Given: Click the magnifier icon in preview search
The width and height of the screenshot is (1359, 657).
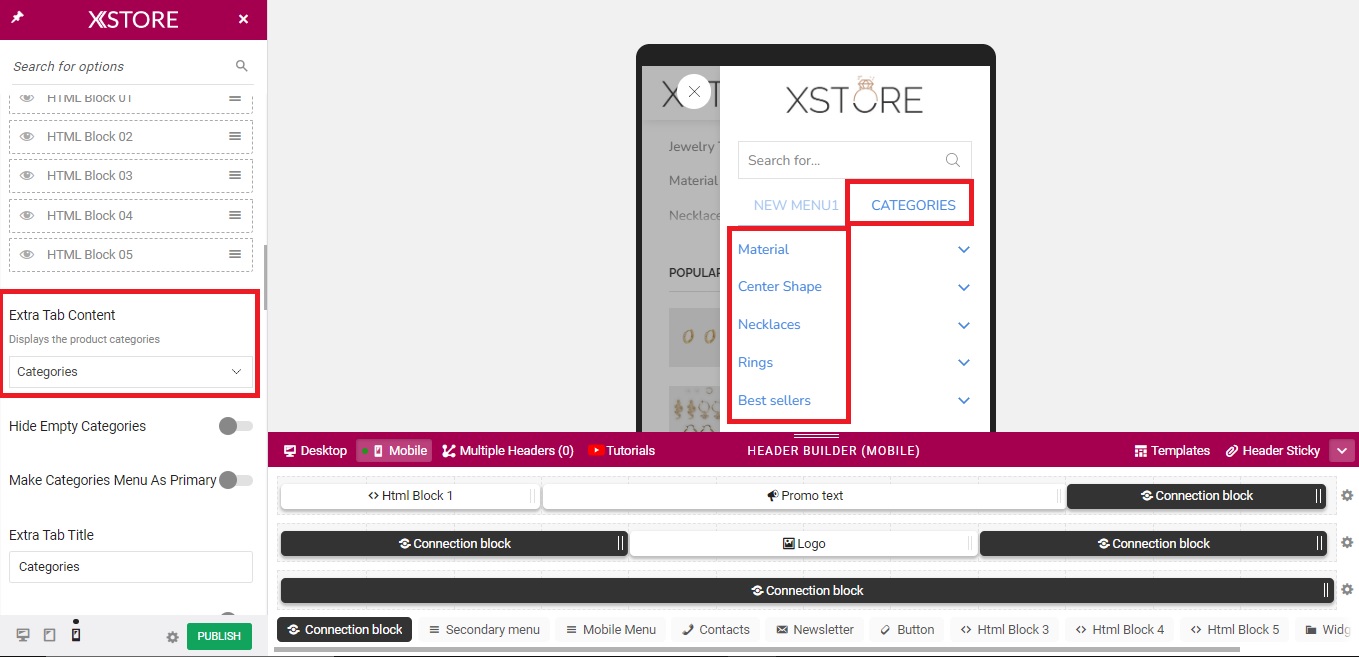Looking at the screenshot, I should 953,160.
